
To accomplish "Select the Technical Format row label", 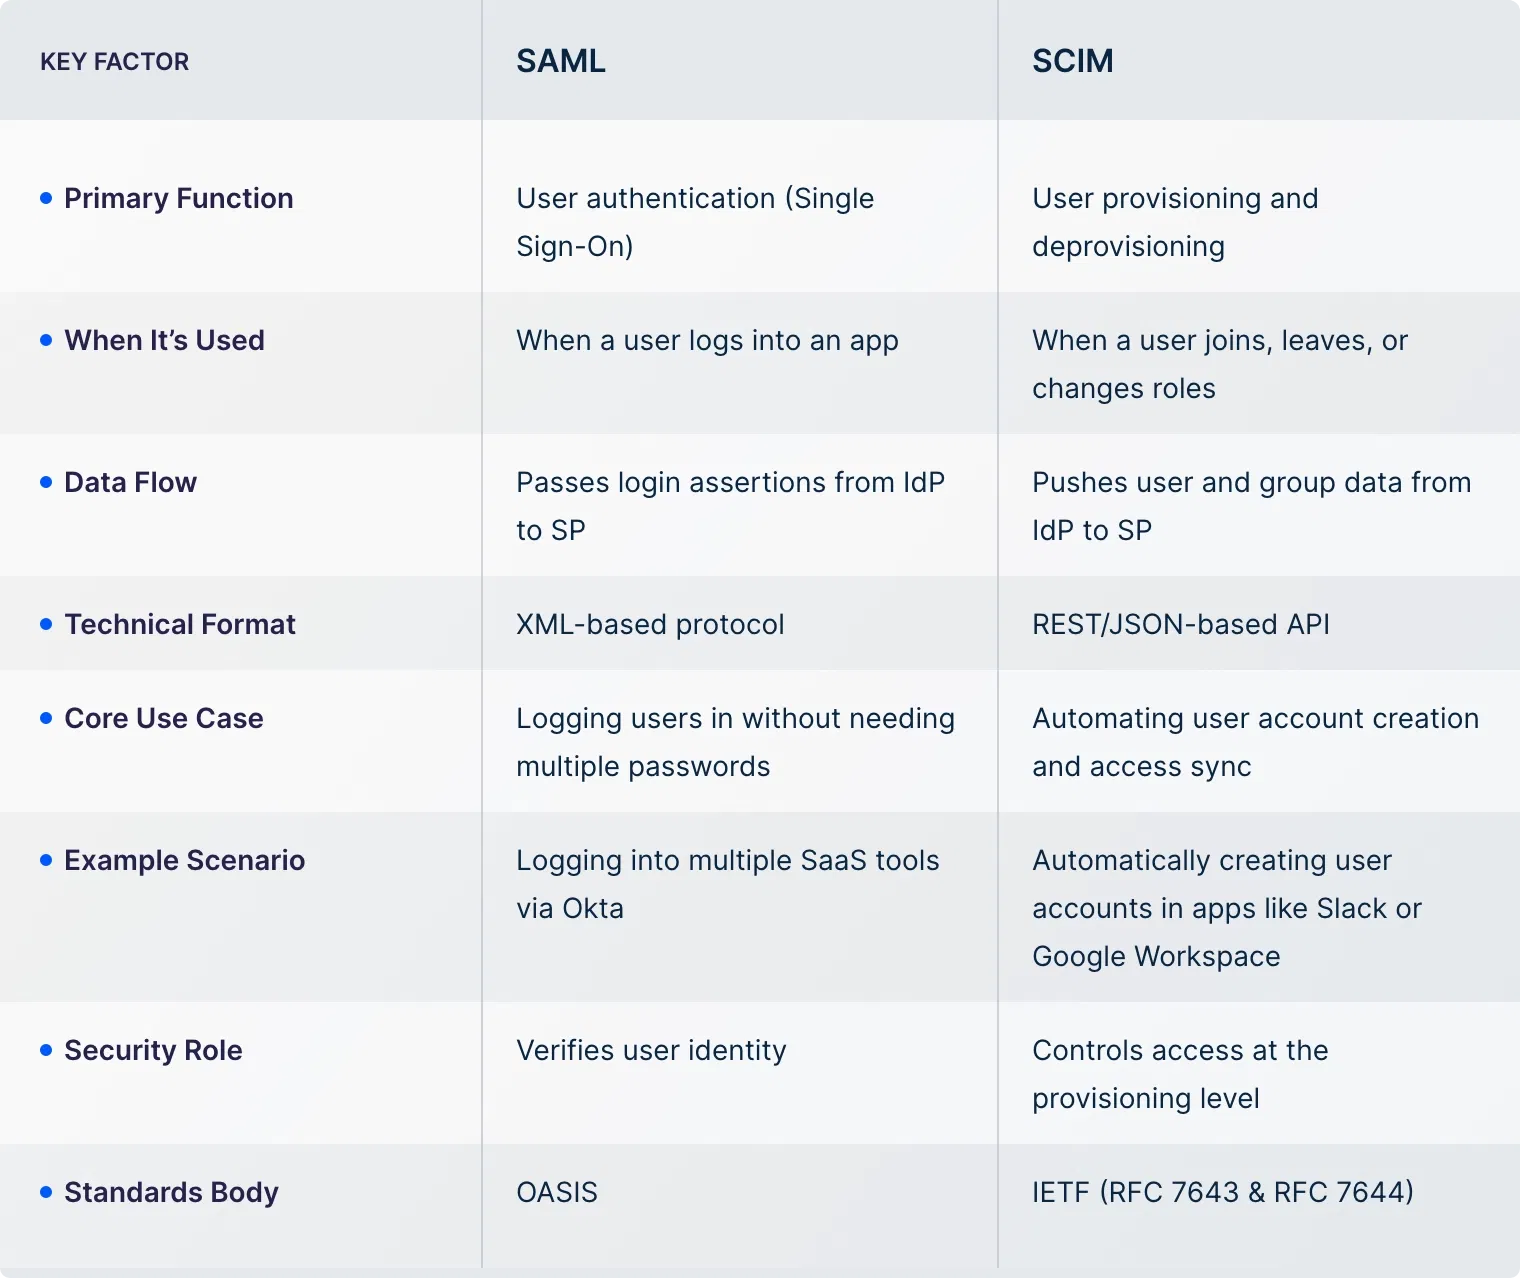I will pyautogui.click(x=180, y=624).
